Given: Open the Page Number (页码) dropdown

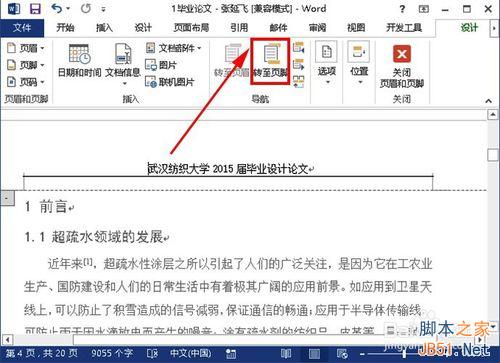Looking at the screenshot, I should pos(25,82).
